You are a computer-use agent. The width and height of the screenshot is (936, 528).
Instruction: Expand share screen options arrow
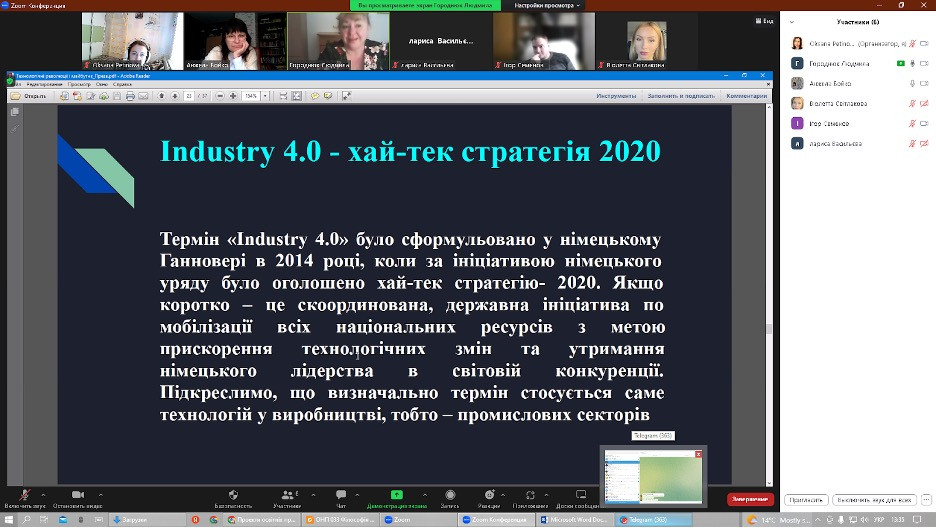[424, 495]
